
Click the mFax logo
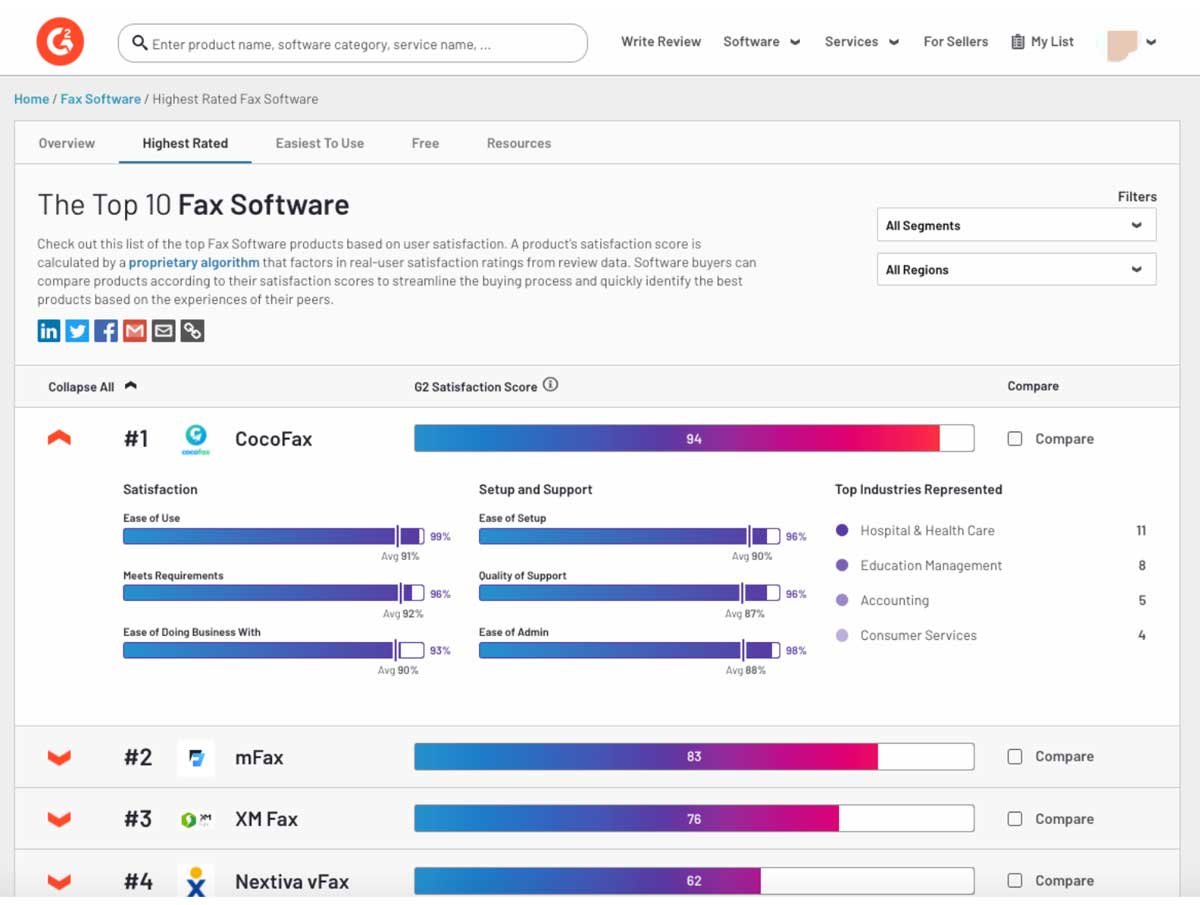point(196,758)
